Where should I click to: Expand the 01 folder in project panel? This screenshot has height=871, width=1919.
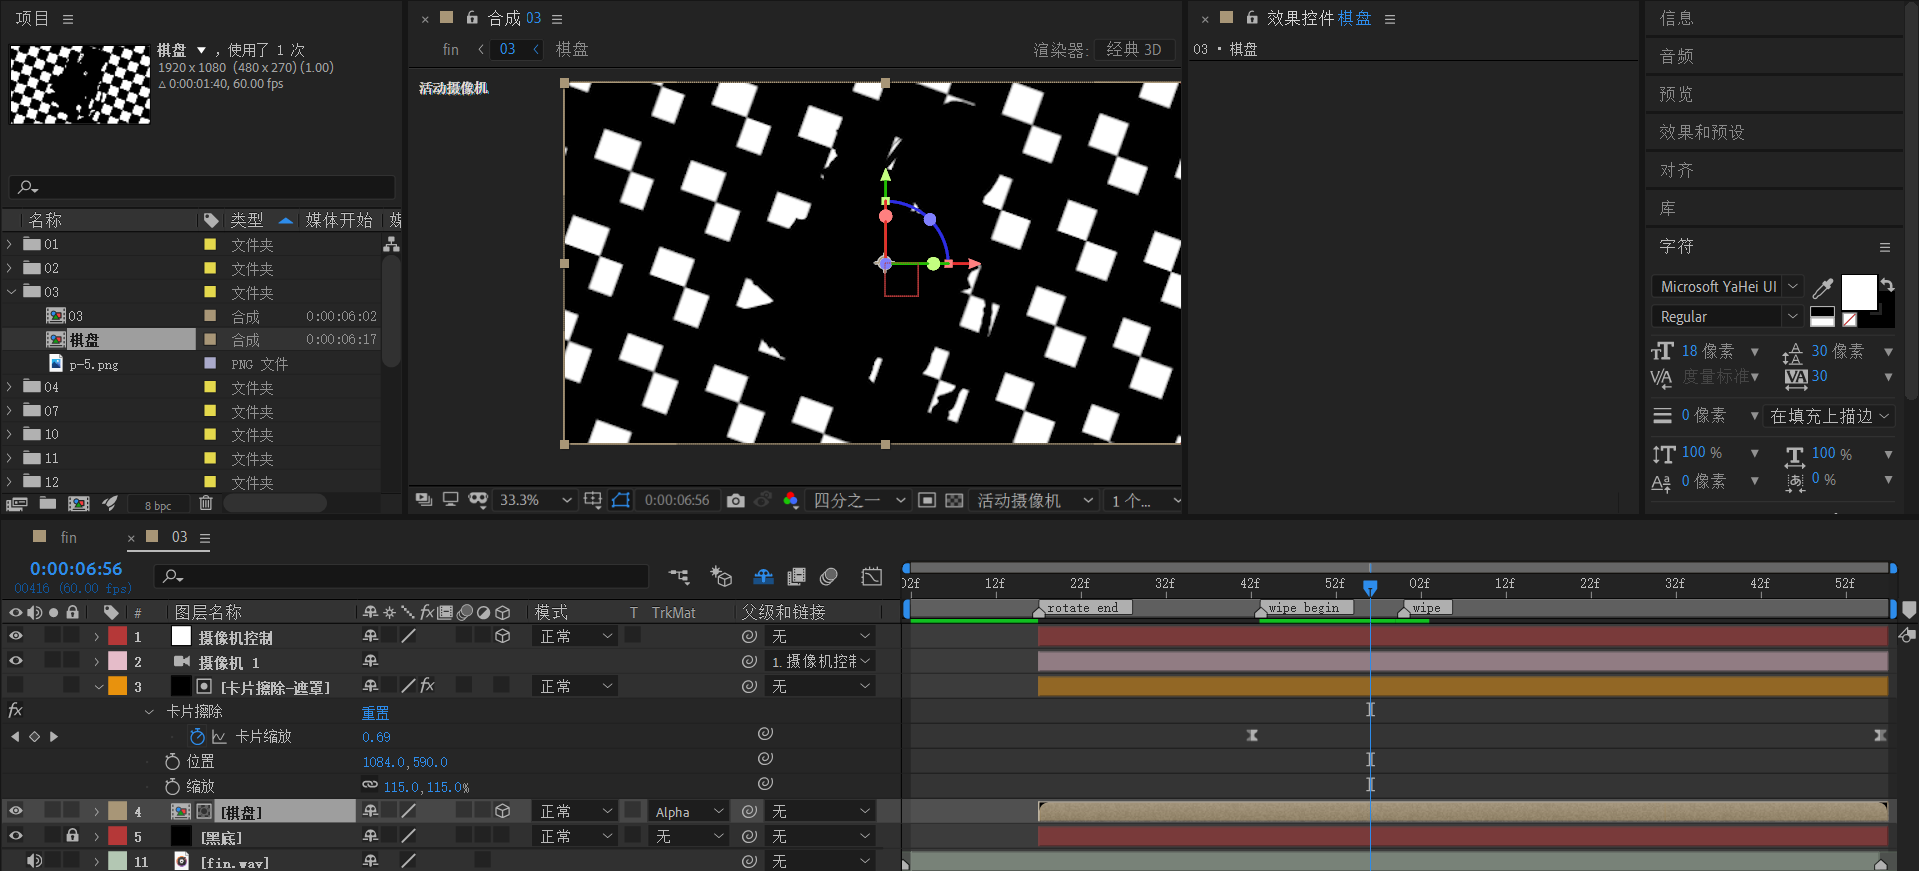(x=10, y=244)
